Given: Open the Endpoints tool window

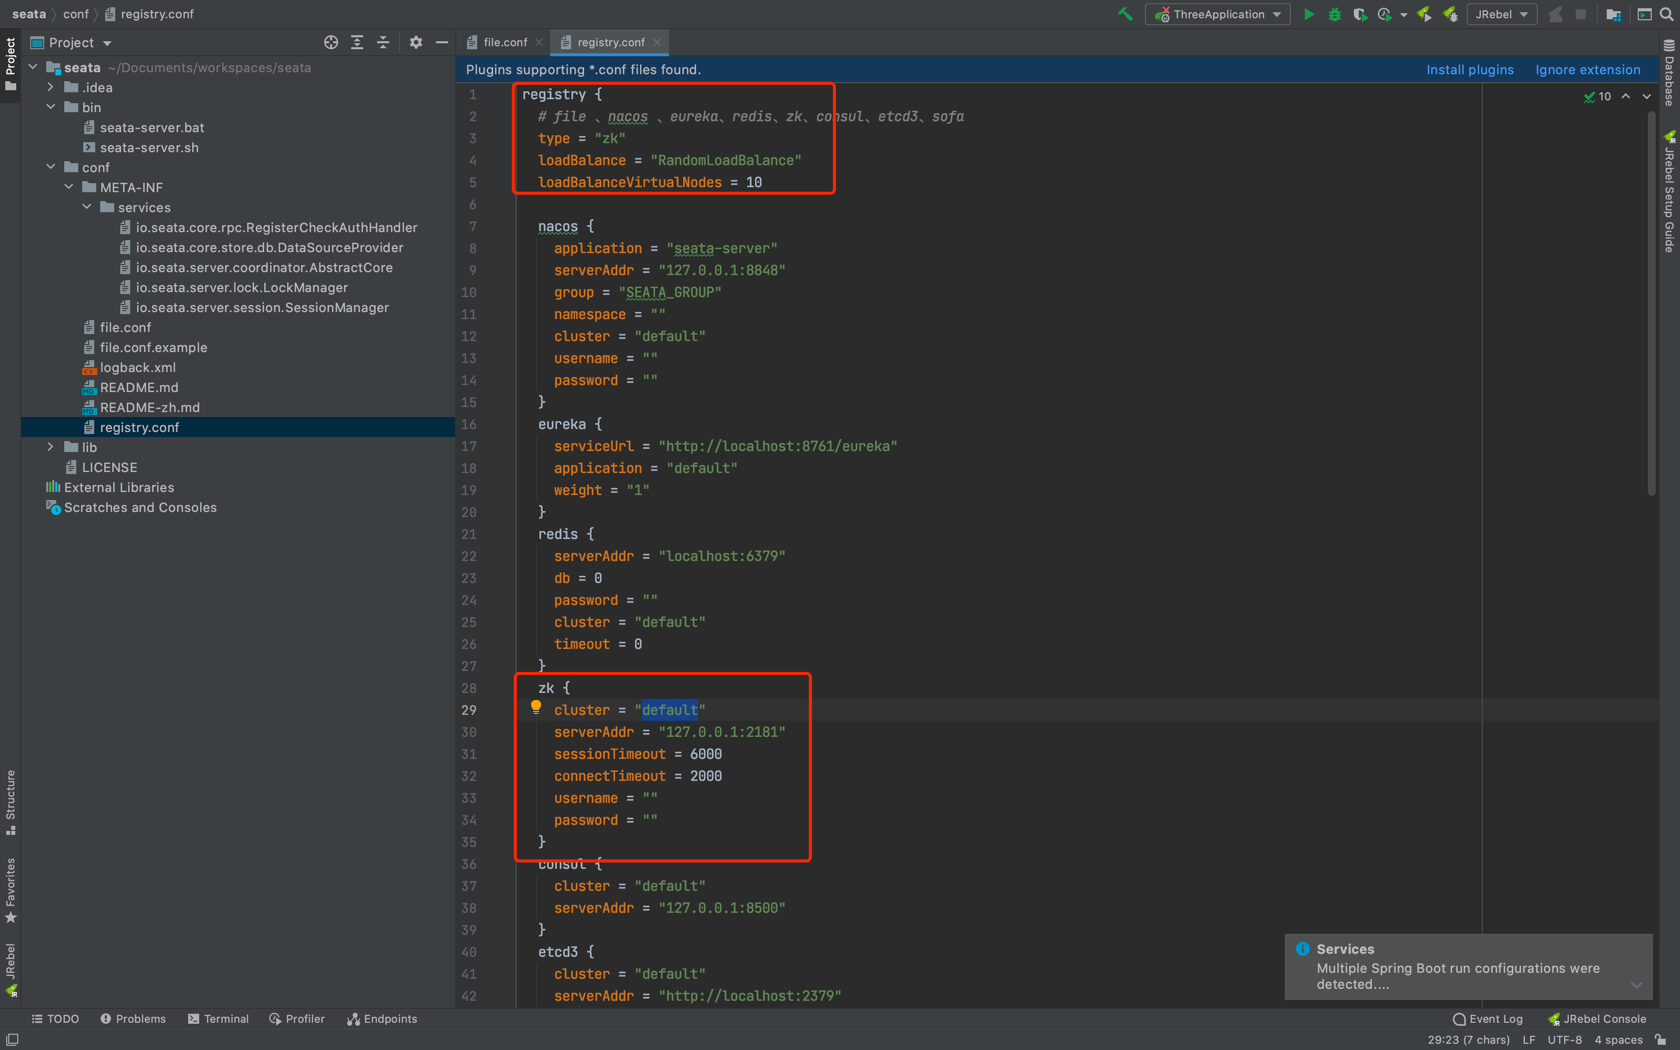Looking at the screenshot, I should tap(382, 1019).
